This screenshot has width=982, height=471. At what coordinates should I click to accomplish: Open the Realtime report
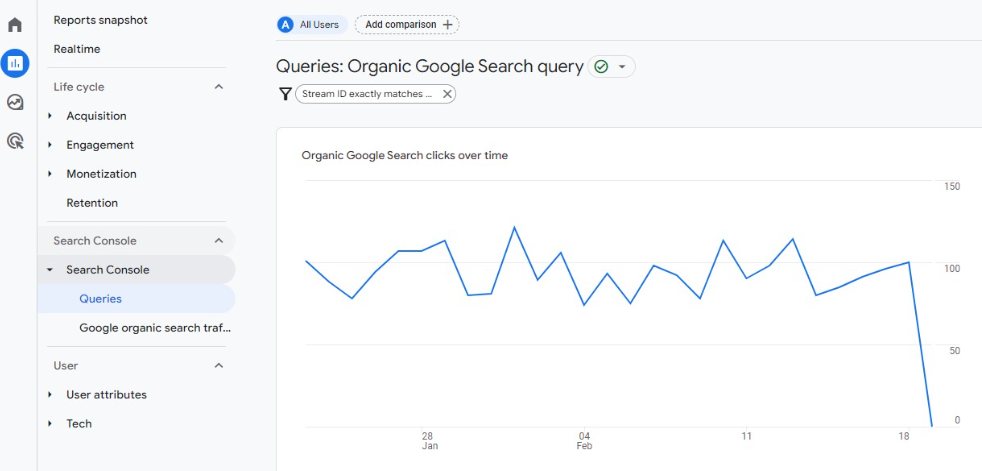click(77, 49)
